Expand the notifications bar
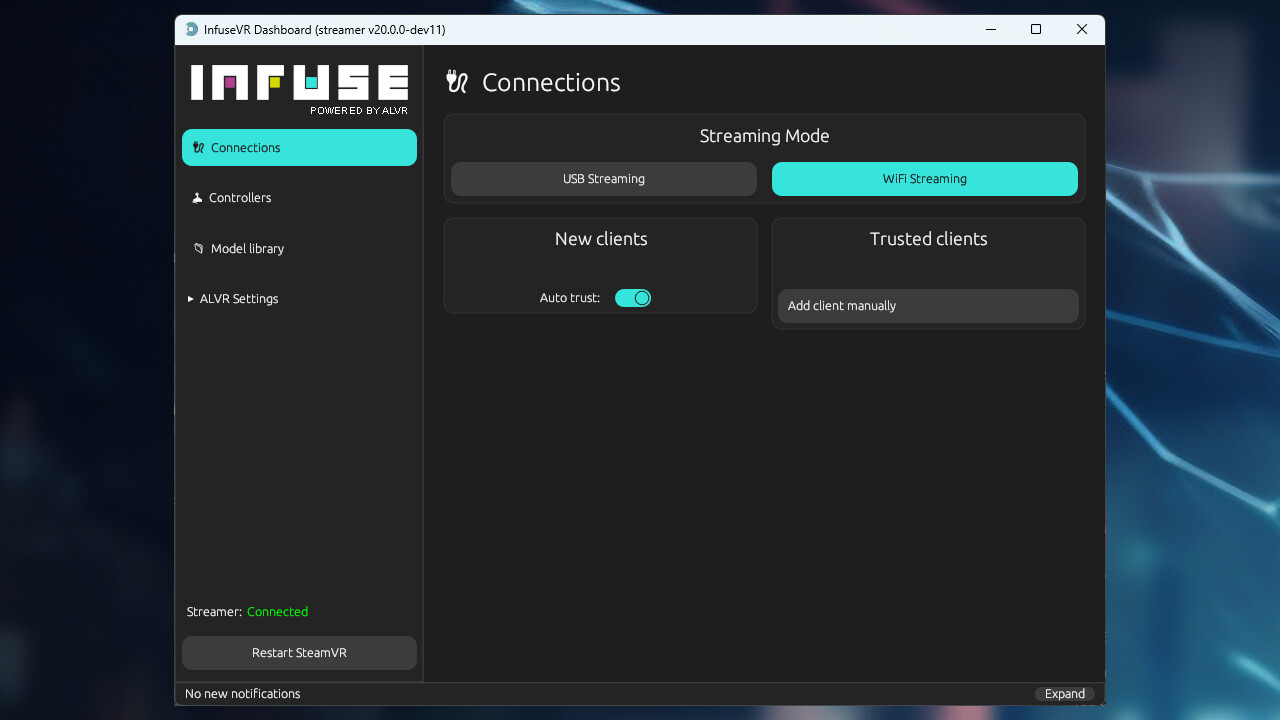1280x720 pixels. point(1064,694)
